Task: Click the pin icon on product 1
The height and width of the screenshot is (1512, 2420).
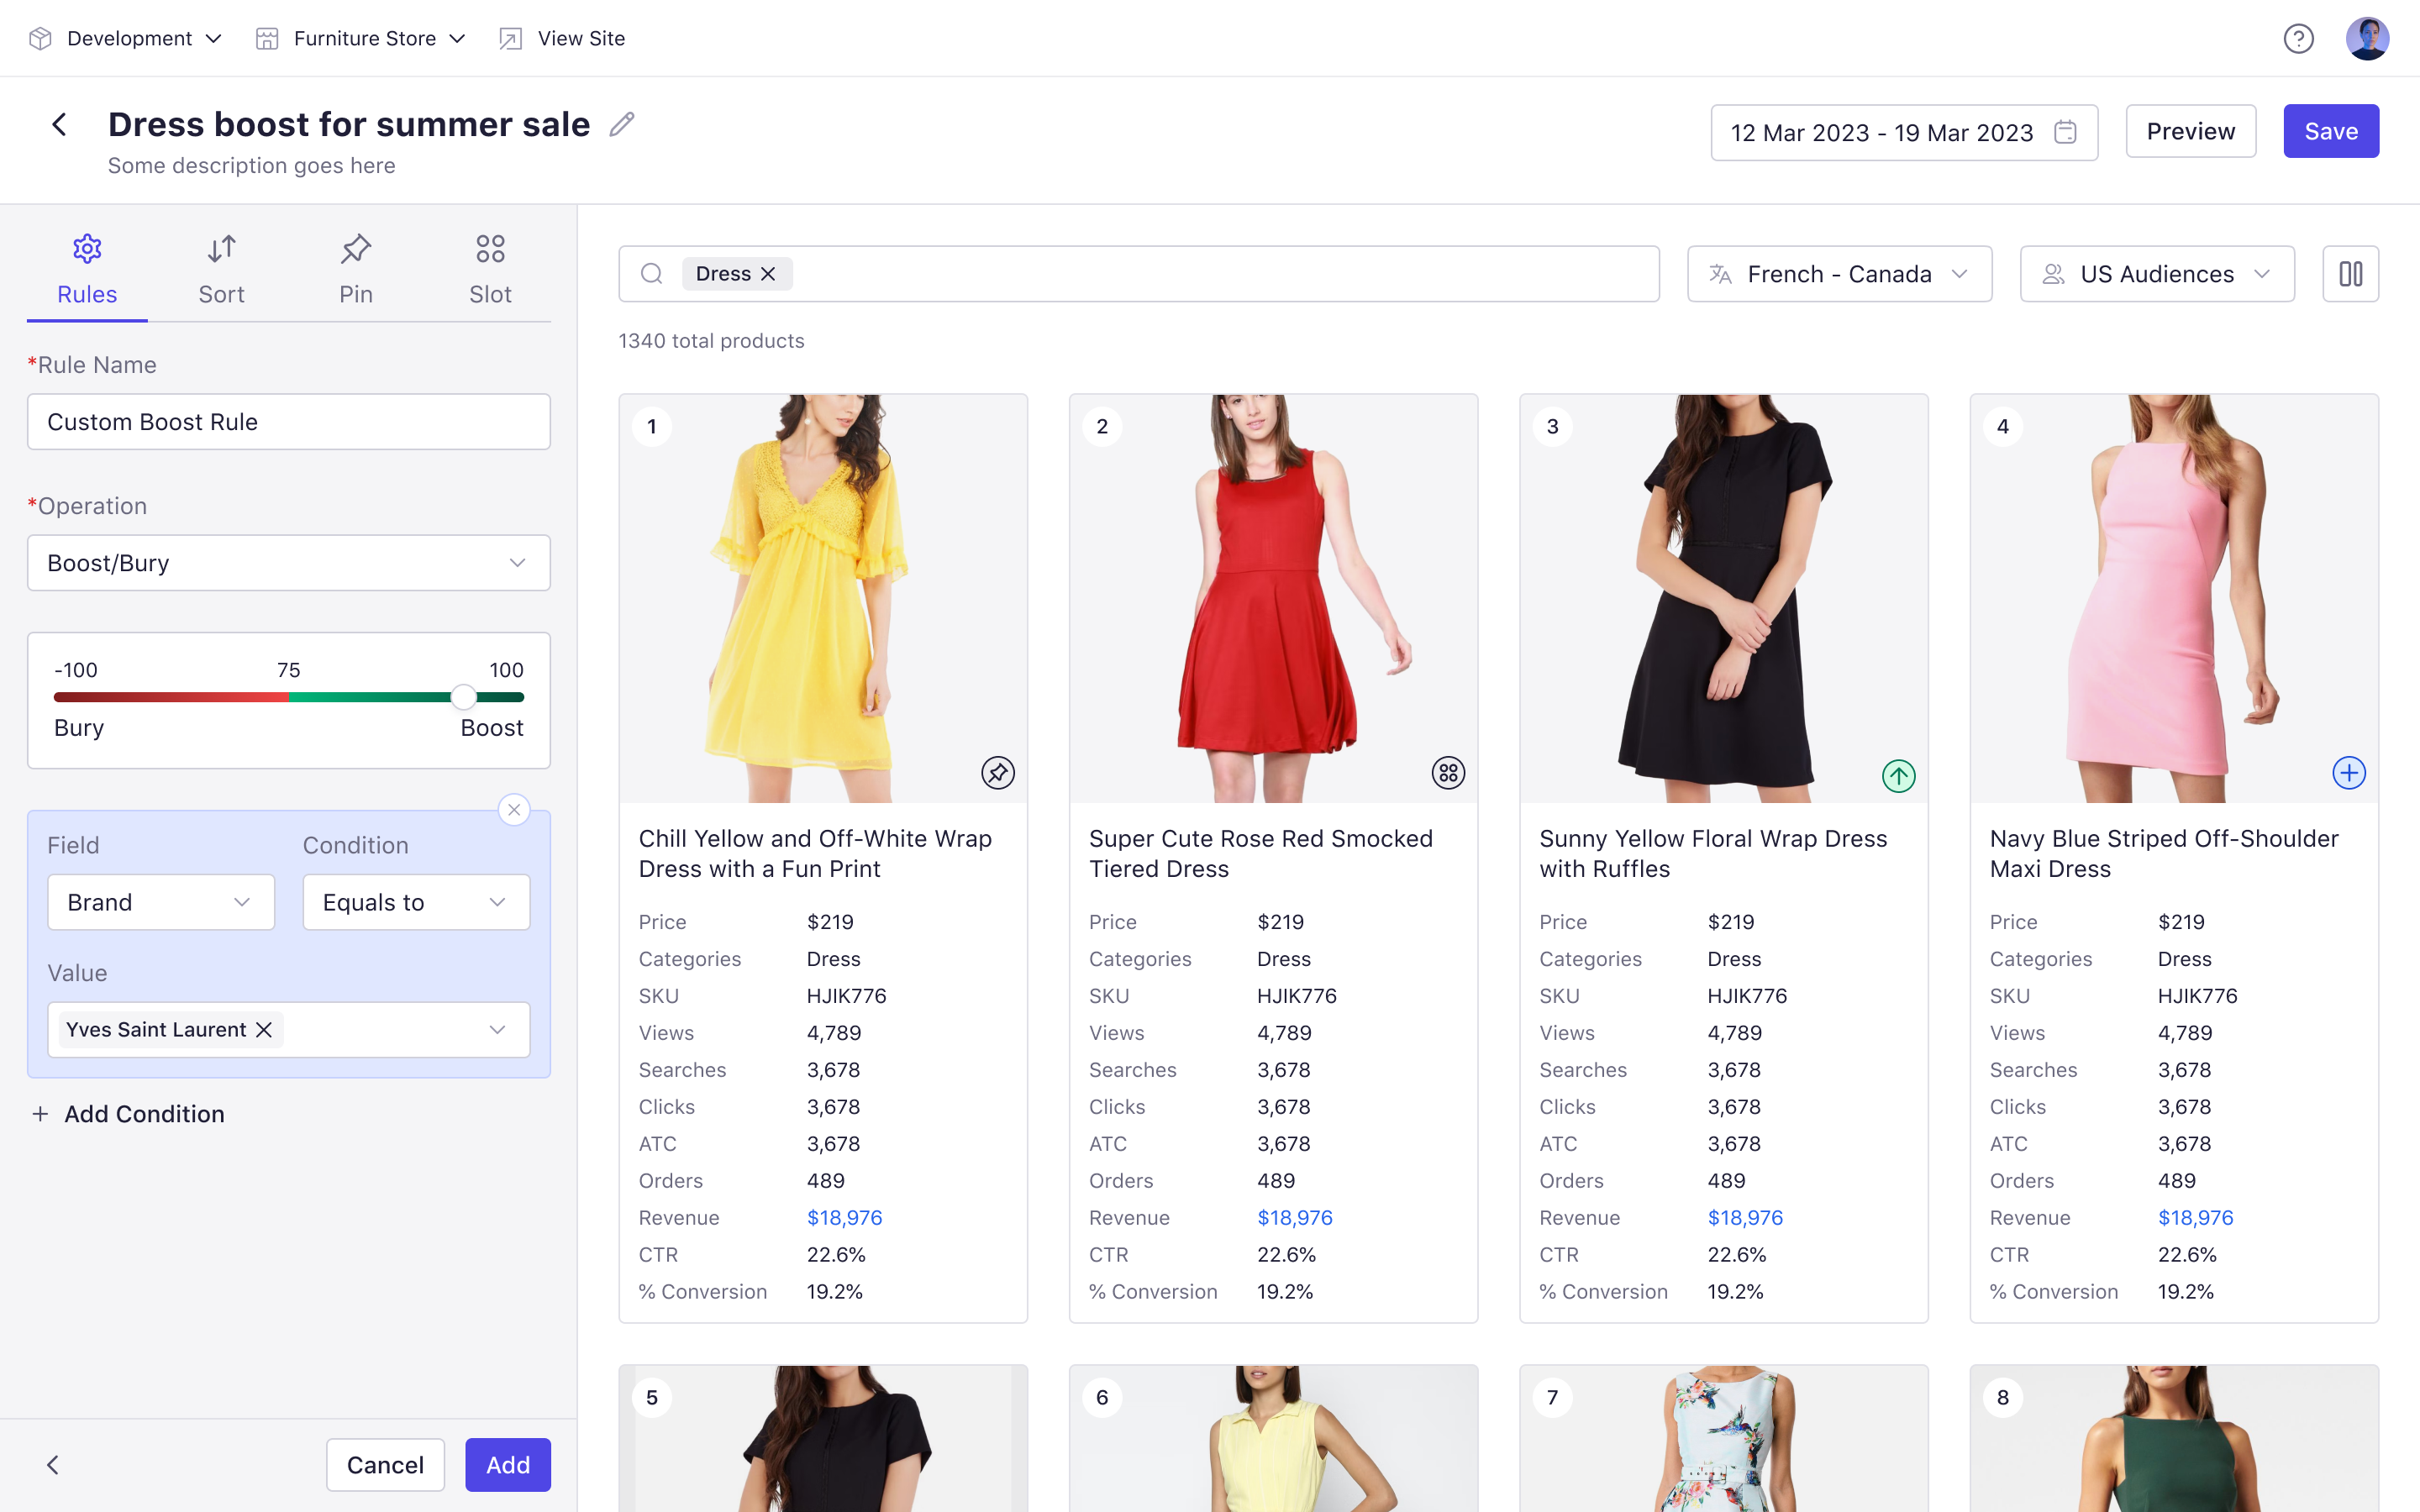Action: click(x=997, y=773)
